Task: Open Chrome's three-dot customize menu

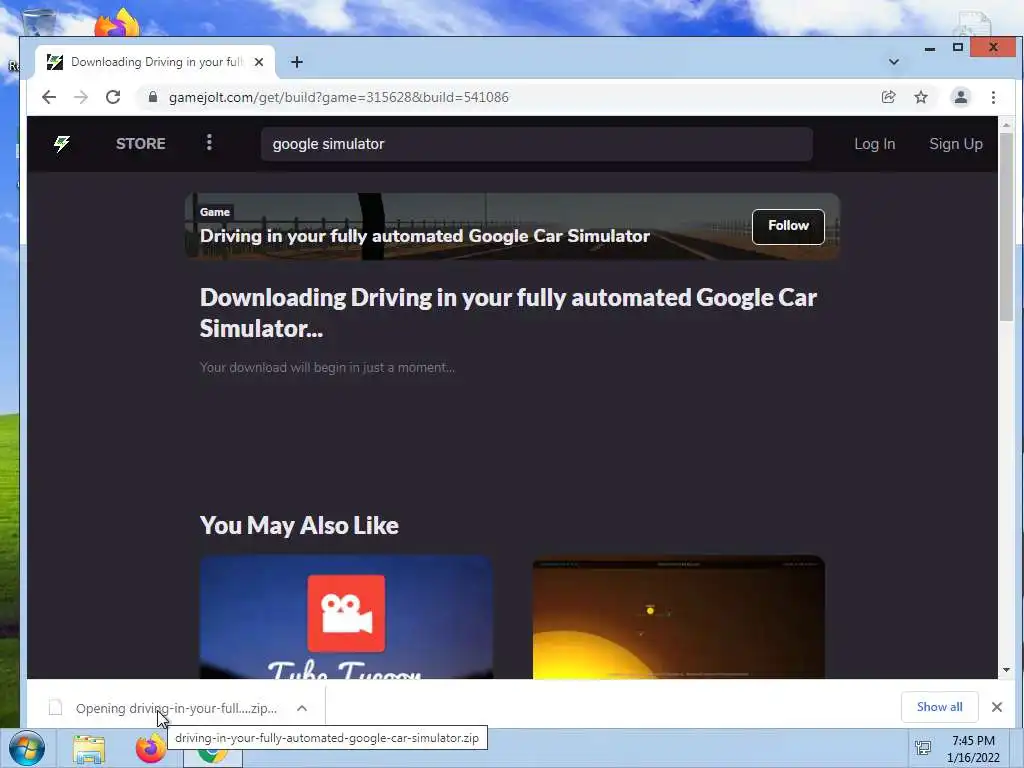Action: coord(993,97)
